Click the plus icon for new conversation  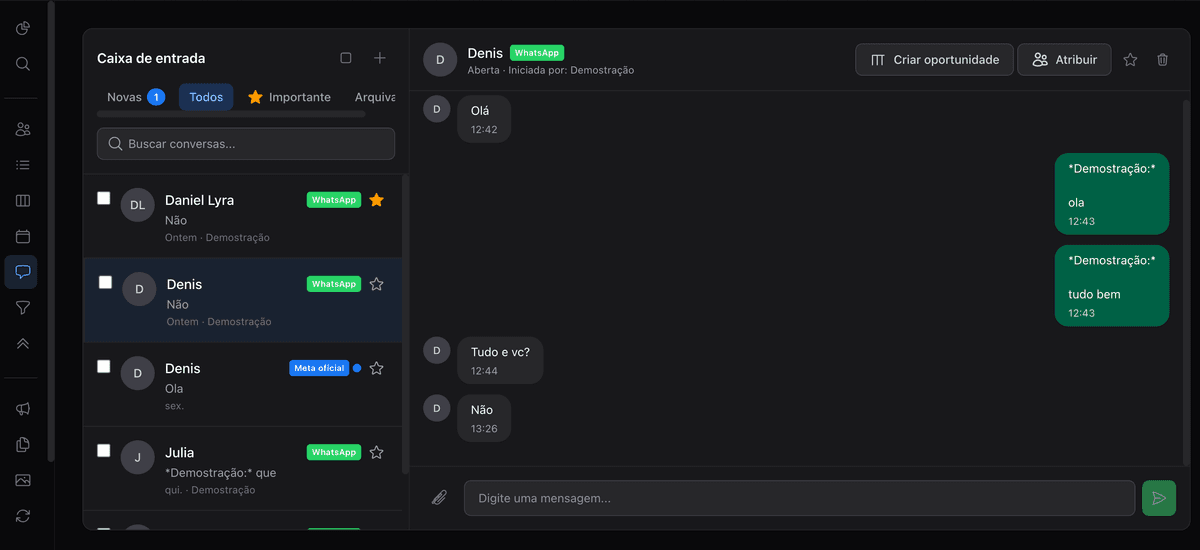point(380,58)
